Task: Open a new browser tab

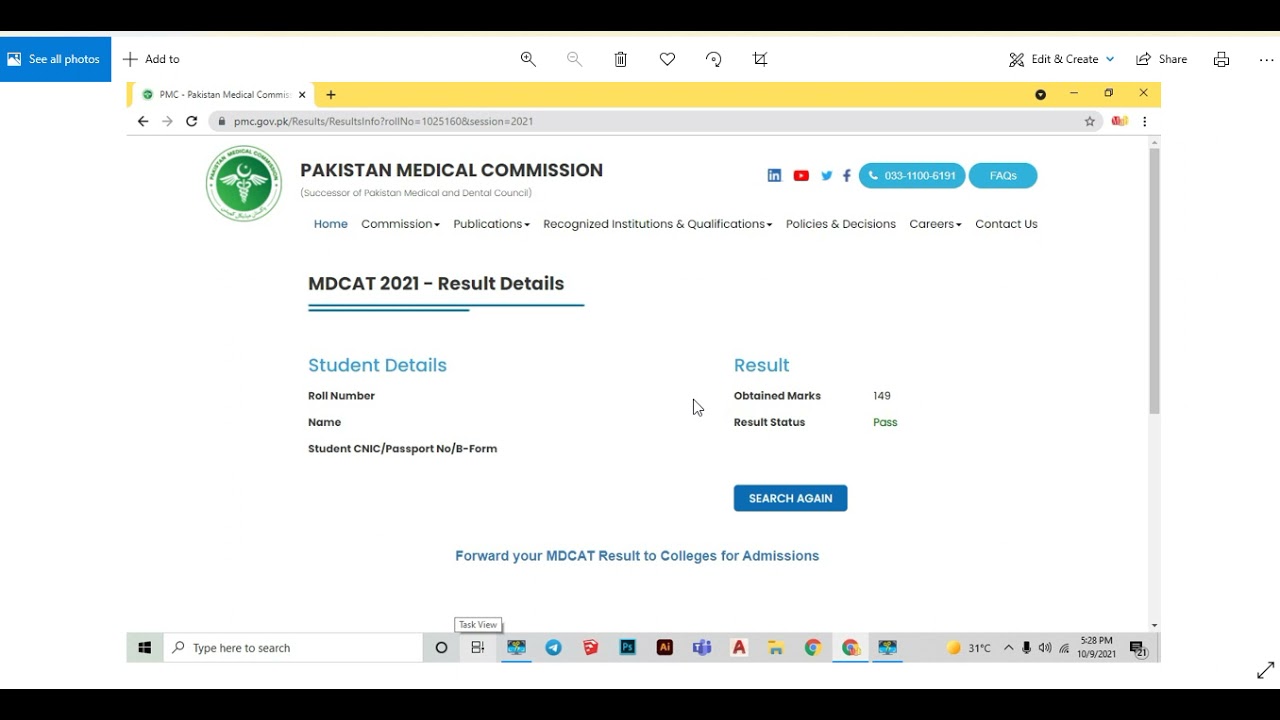Action: pos(331,95)
